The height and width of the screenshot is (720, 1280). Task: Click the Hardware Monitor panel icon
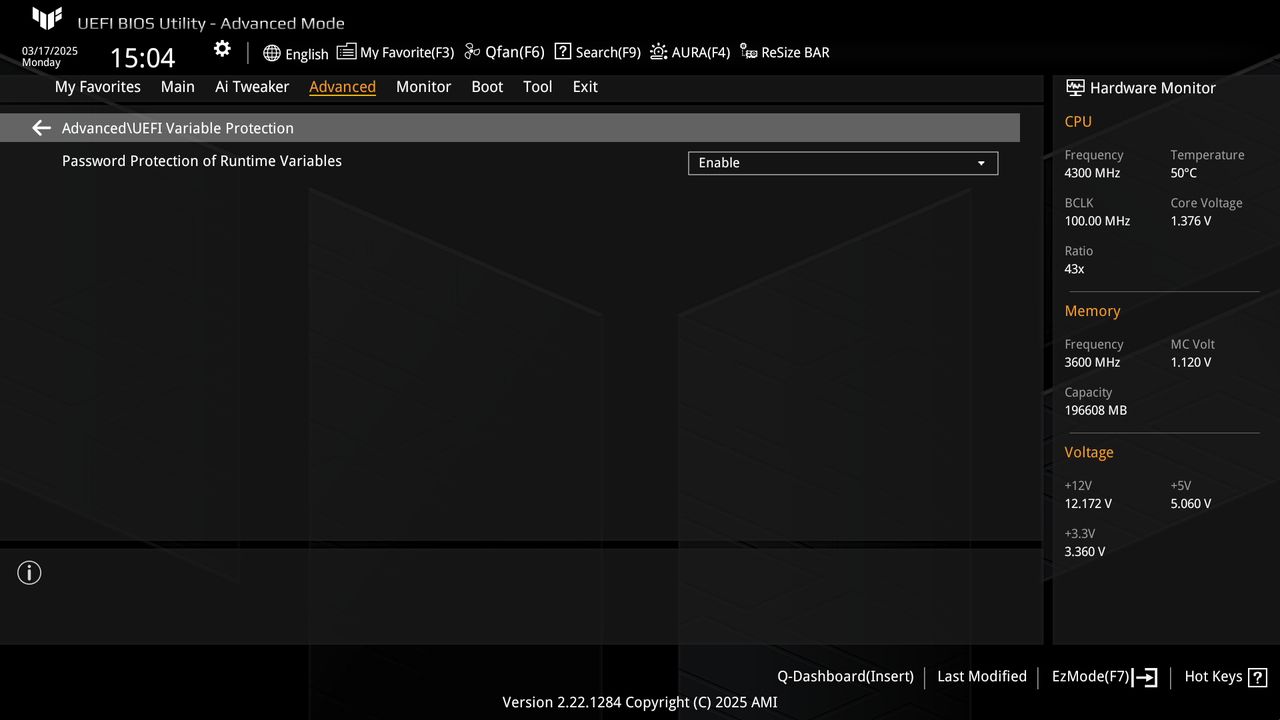point(1075,88)
